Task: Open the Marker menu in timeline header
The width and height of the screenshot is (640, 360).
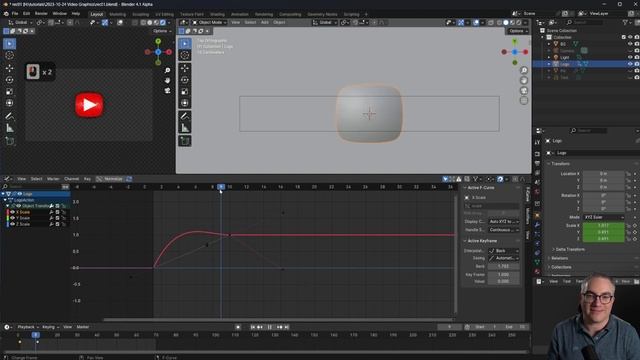Action: click(82, 327)
